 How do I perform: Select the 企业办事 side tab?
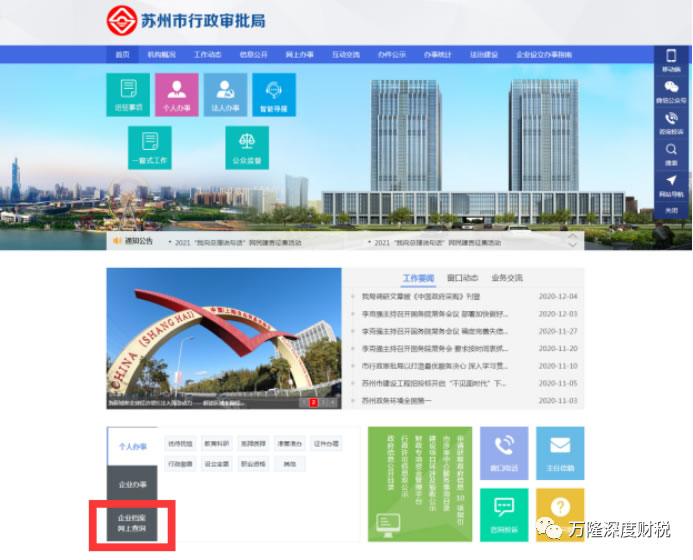click(132, 484)
